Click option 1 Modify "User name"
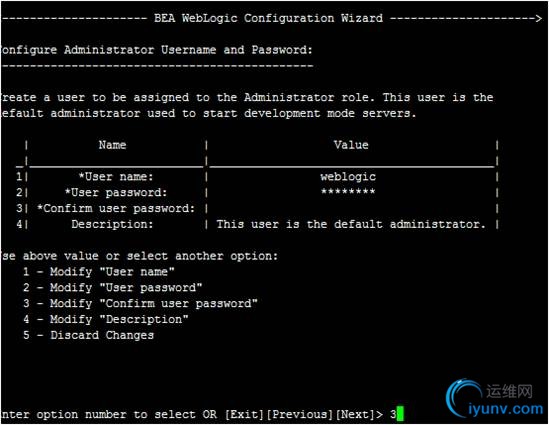The image size is (549, 425). (x=99, y=272)
